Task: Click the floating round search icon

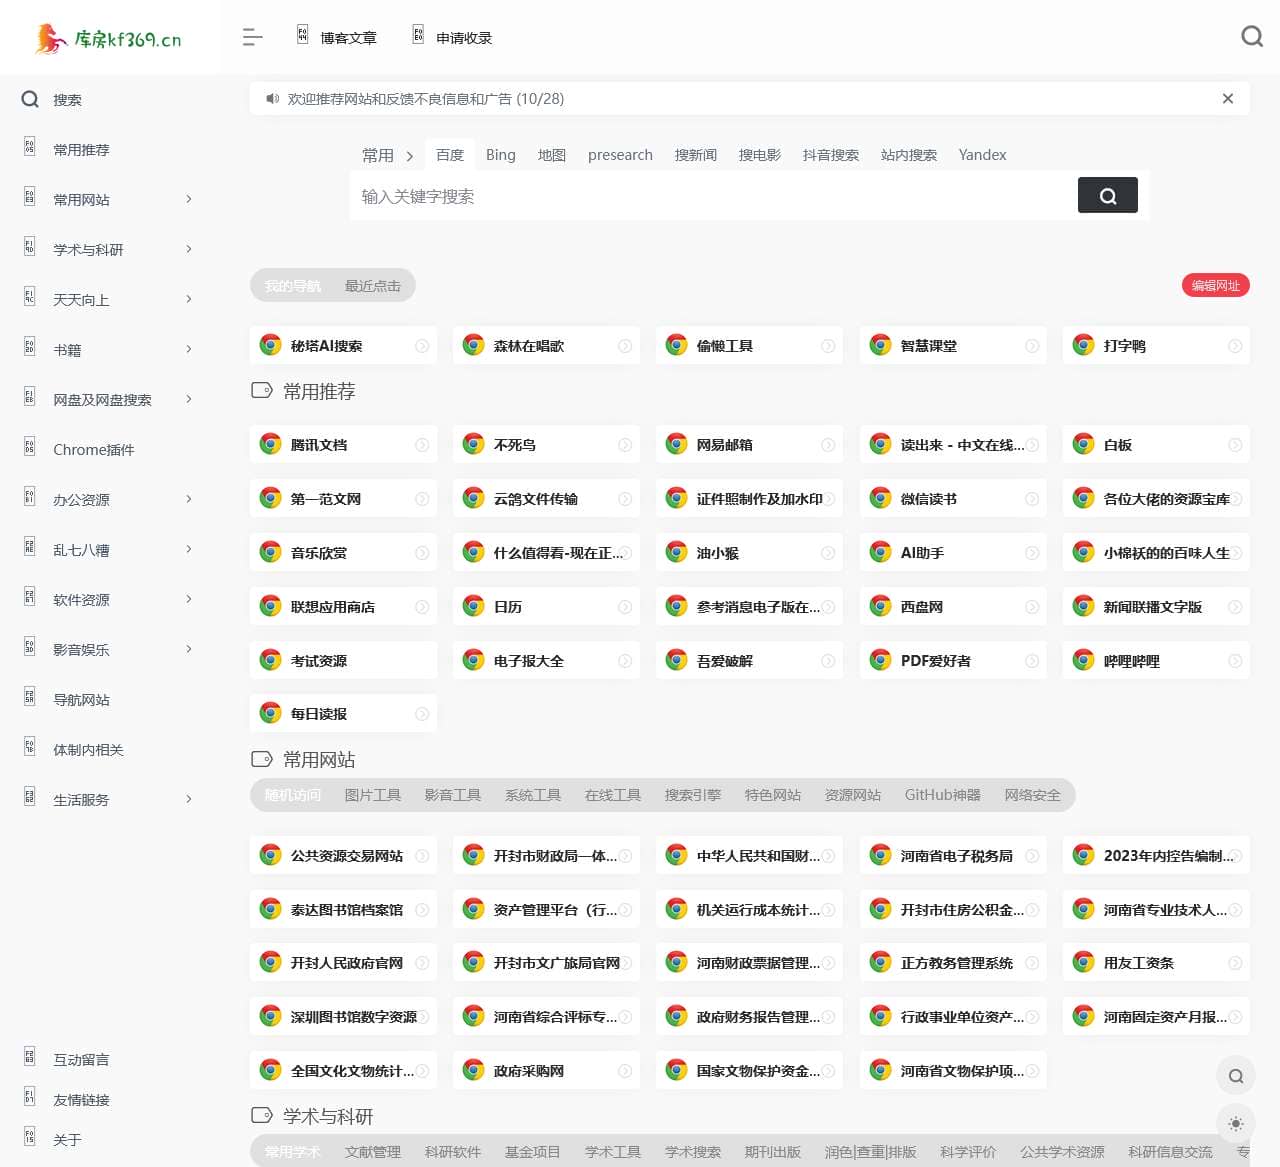Action: click(1236, 1076)
